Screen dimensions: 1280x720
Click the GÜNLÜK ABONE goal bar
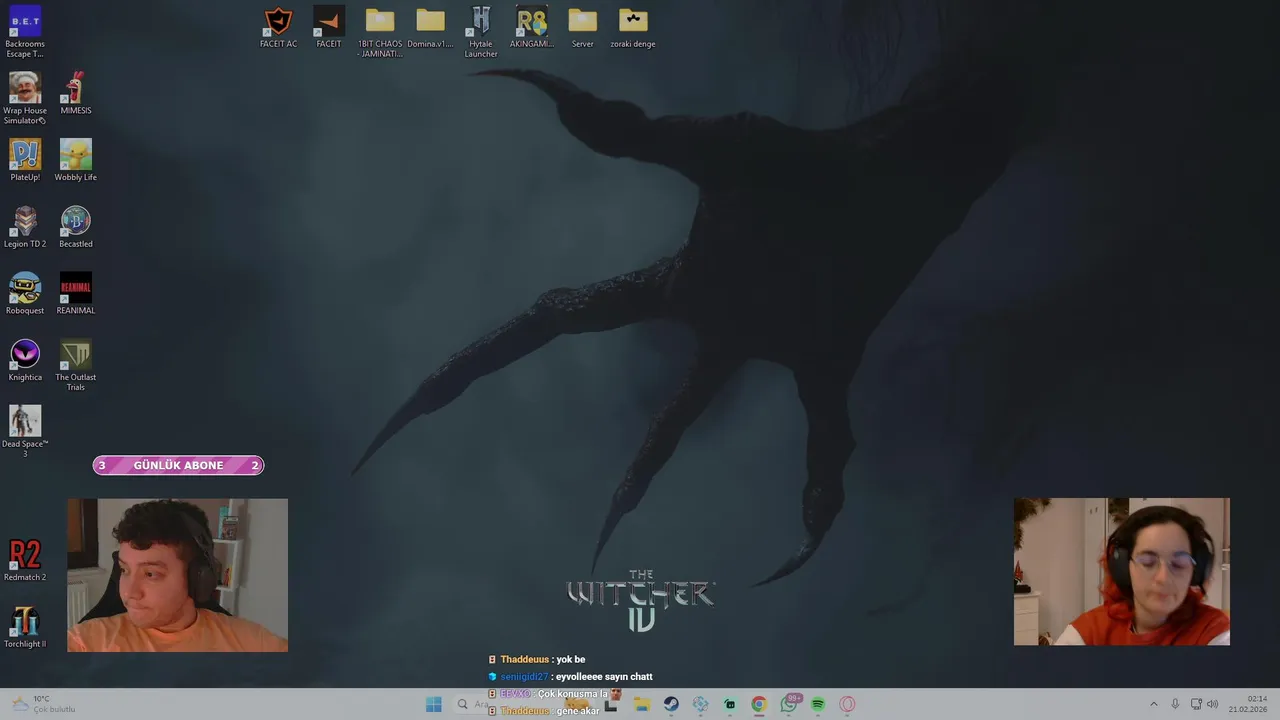[178, 465]
